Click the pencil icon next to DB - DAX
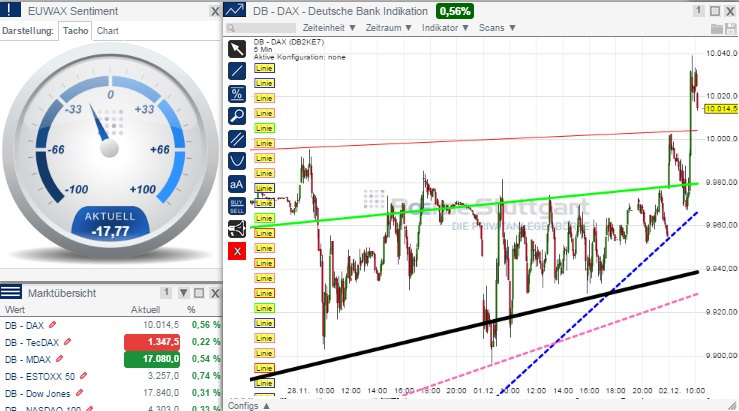The height and width of the screenshot is (411, 739). pos(53,325)
